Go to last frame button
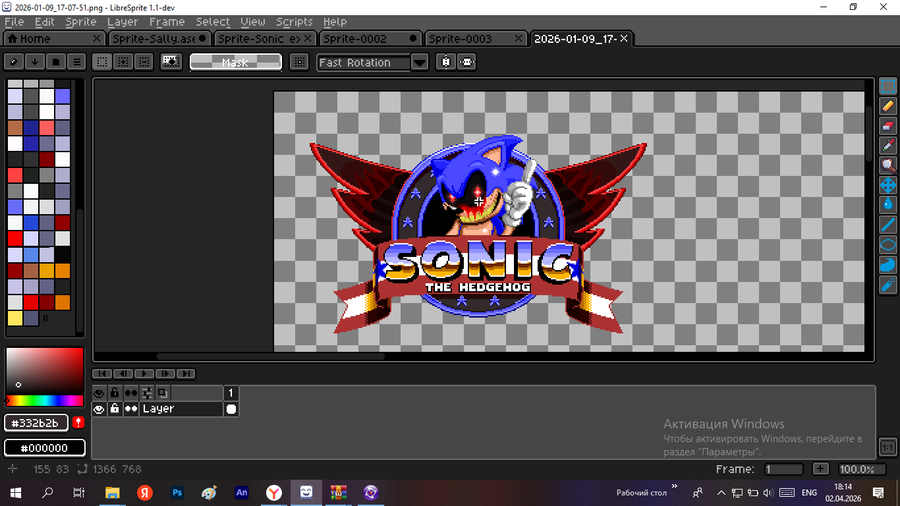 pos(186,373)
